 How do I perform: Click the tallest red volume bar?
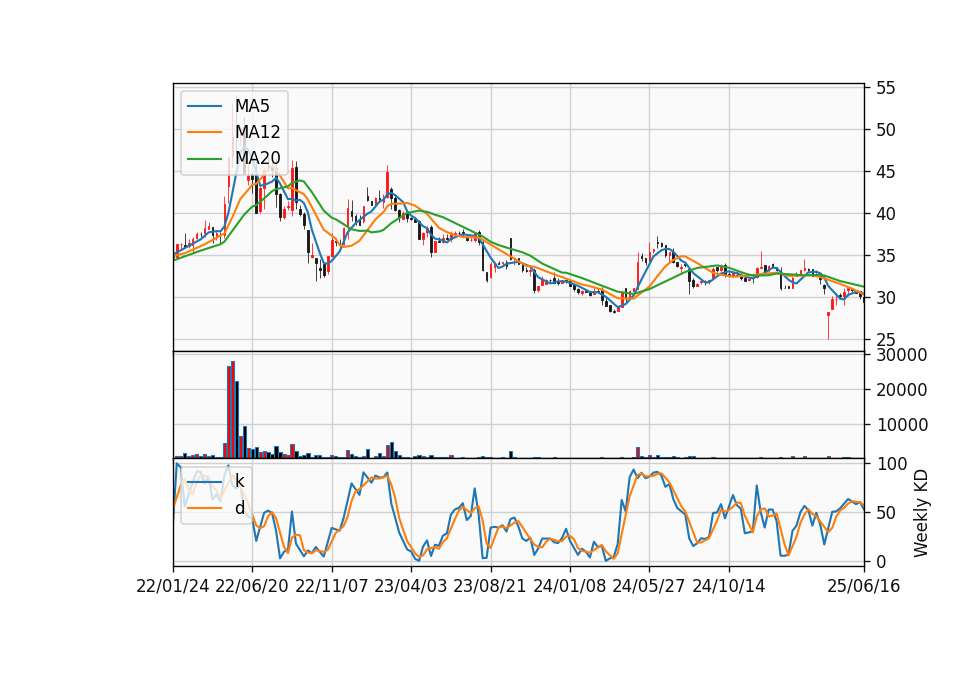233,410
